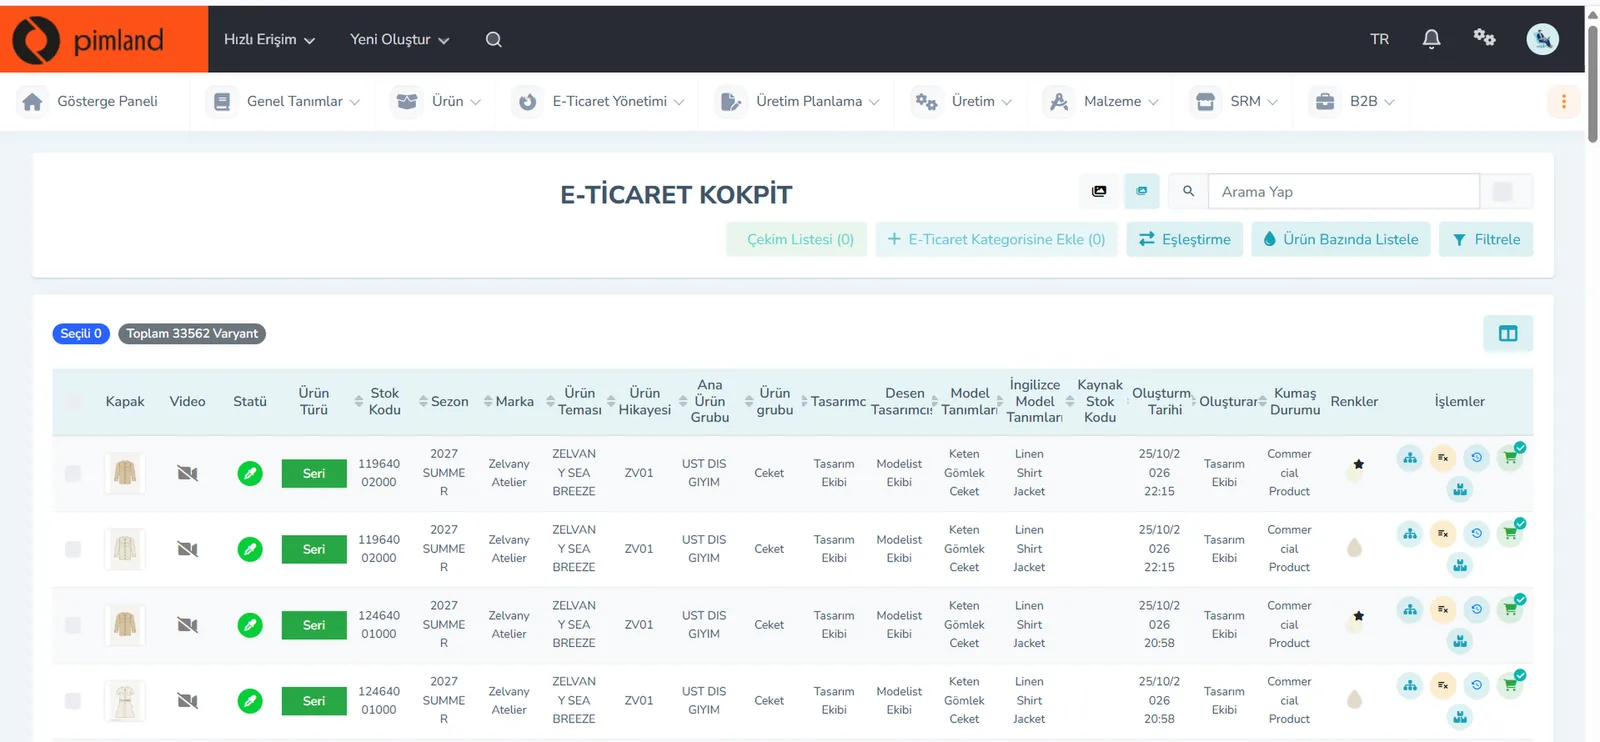Tick the checkbox of the first product row
The width and height of the screenshot is (1600, 742).
[73, 473]
